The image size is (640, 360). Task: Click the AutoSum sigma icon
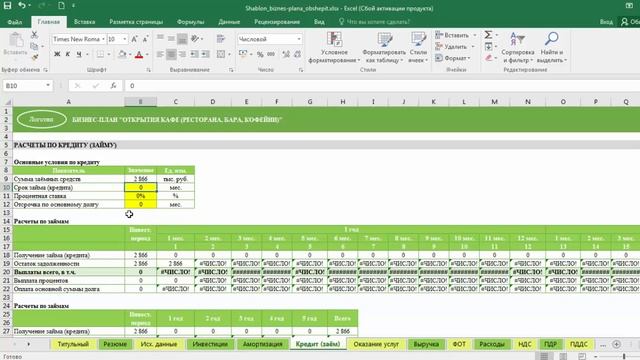click(x=489, y=35)
